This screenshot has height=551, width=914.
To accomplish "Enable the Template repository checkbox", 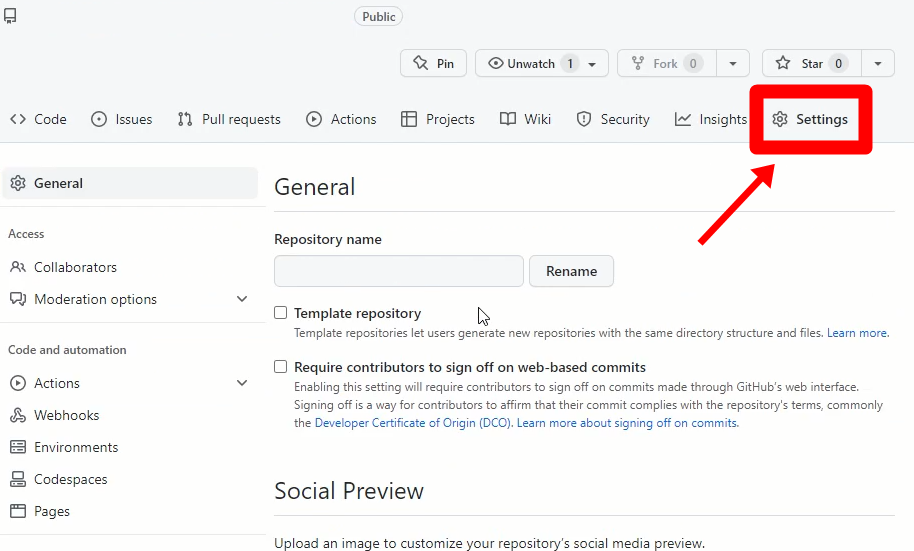I will click(x=280, y=313).
